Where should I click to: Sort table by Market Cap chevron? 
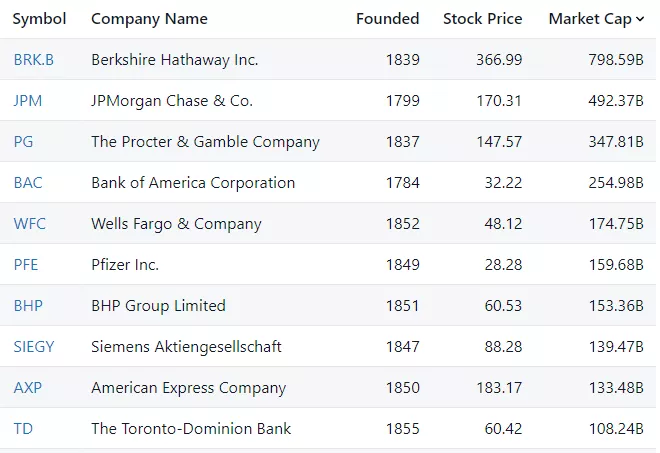click(640, 19)
